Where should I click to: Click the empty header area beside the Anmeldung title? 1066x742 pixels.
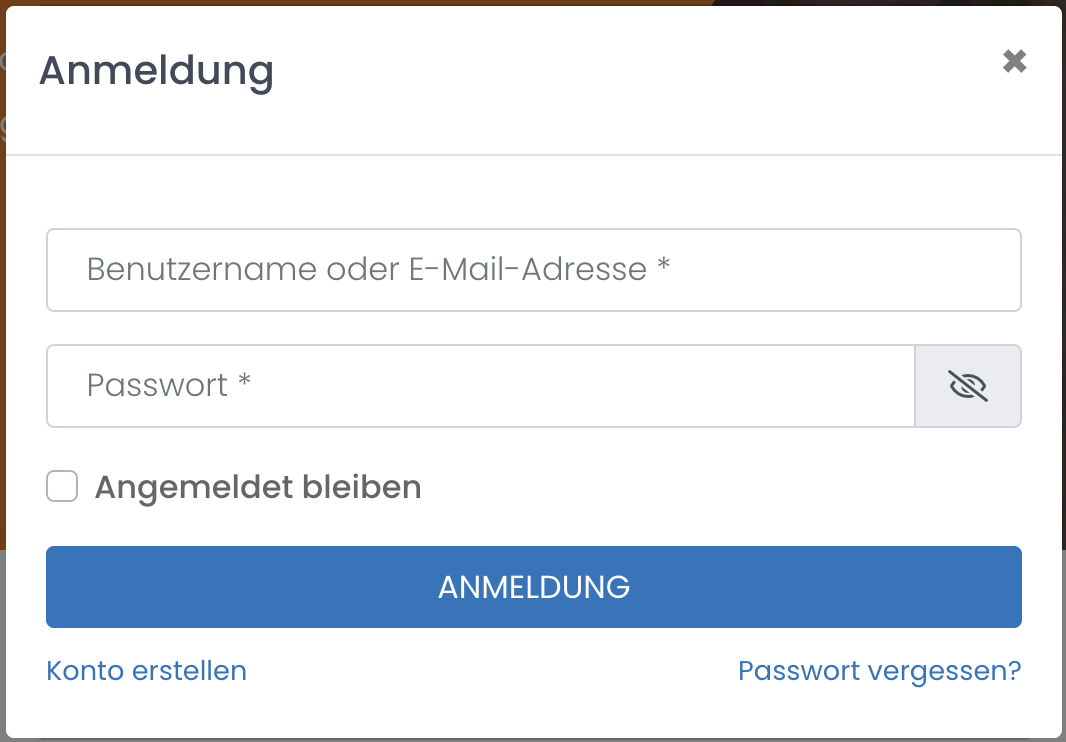click(600, 72)
